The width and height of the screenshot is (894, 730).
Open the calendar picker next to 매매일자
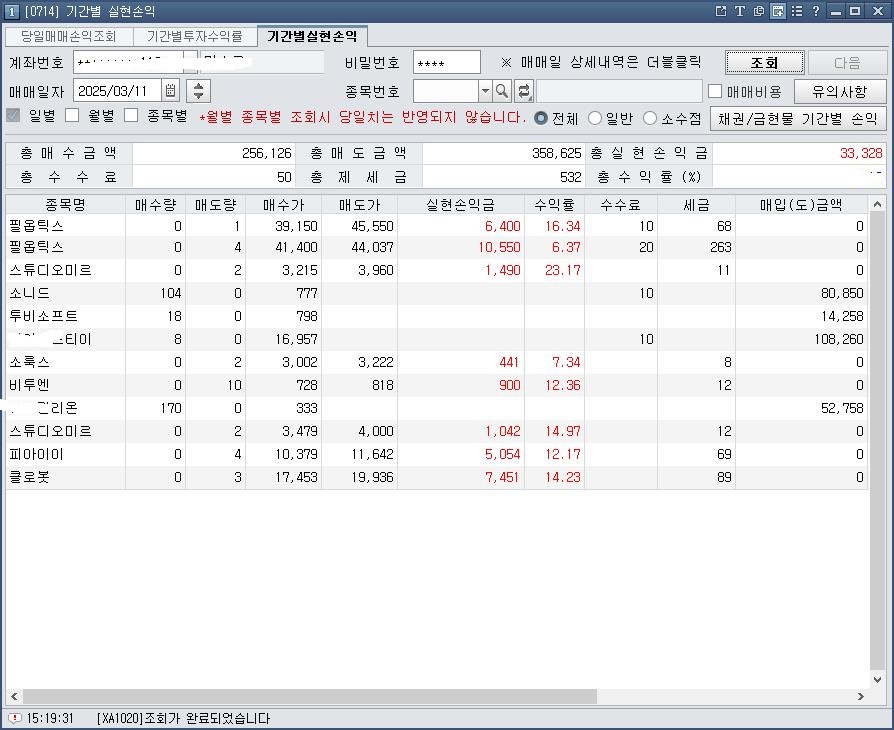(x=171, y=91)
